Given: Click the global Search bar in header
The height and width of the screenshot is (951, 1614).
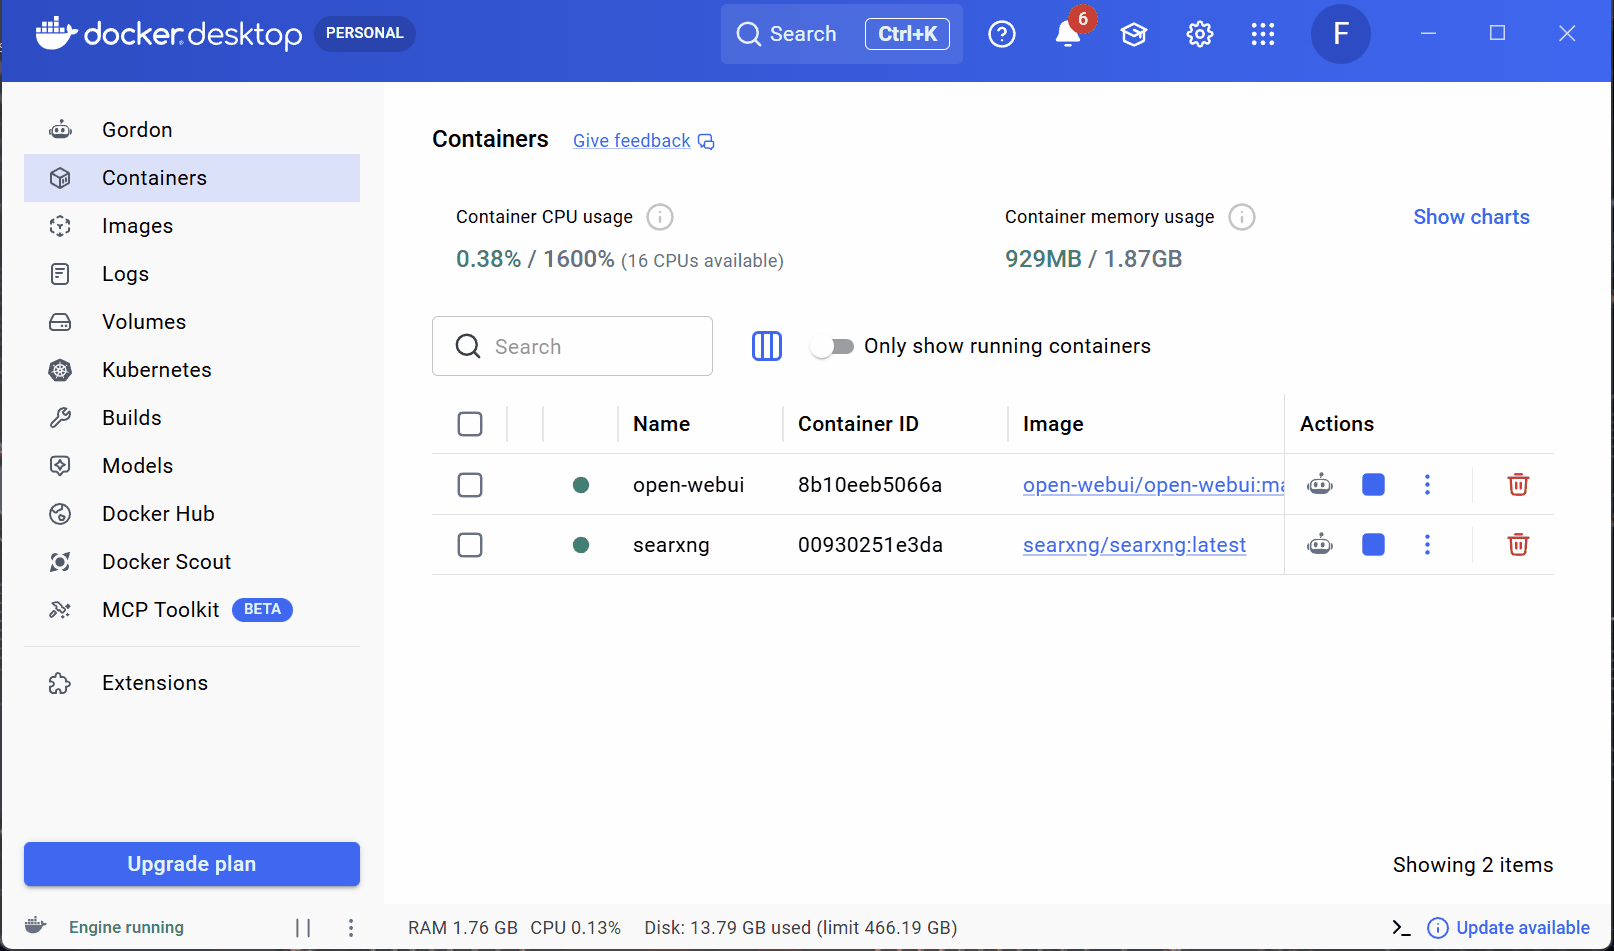Looking at the screenshot, I should click(842, 34).
